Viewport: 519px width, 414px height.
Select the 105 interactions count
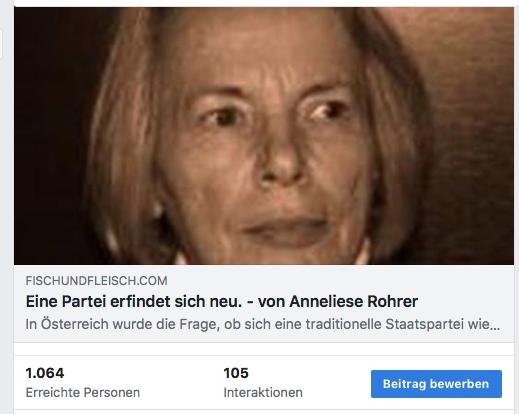coord(236,373)
